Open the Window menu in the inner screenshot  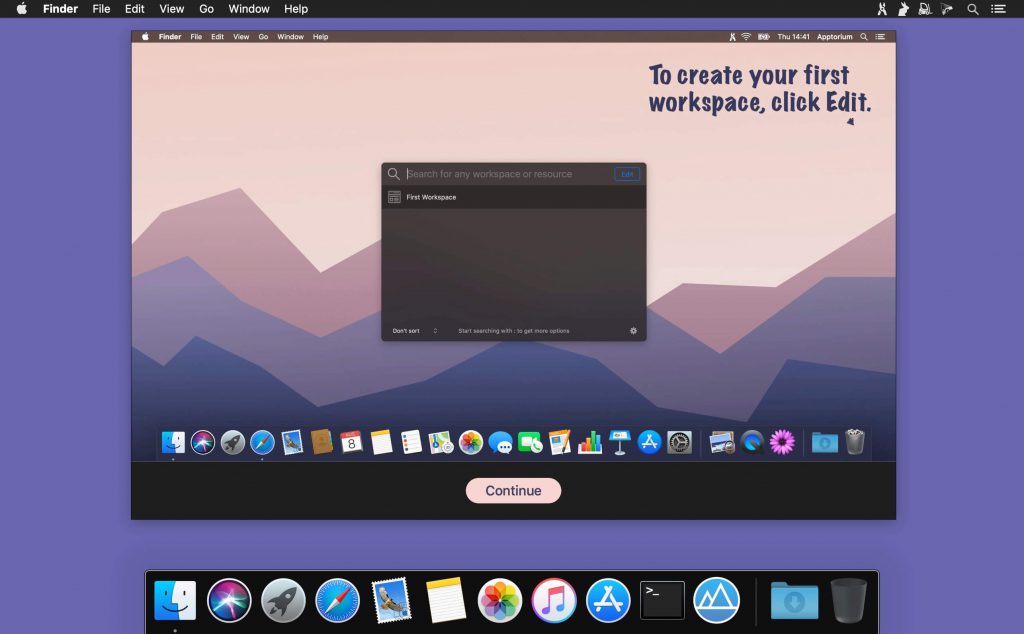click(x=290, y=36)
